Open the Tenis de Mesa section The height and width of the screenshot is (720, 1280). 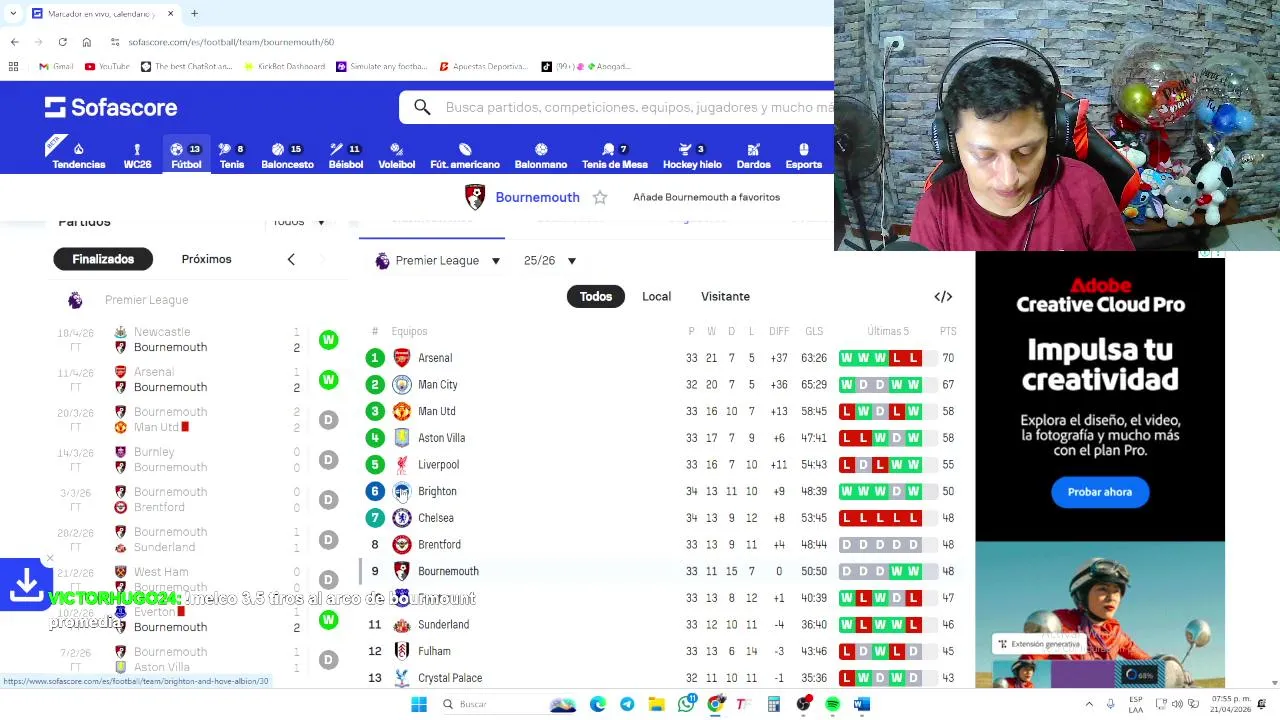point(615,155)
